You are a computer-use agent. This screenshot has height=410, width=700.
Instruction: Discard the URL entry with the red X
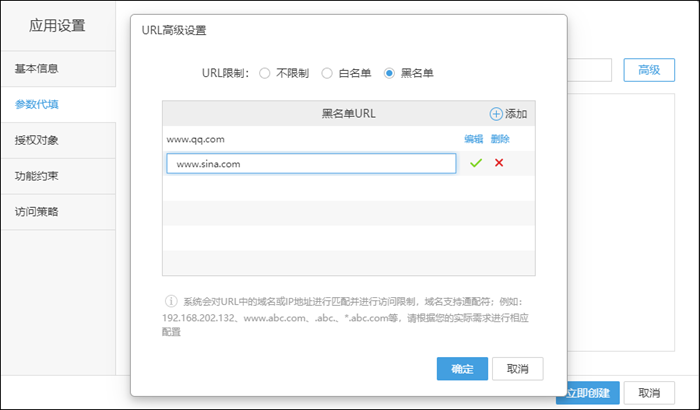[x=498, y=163]
